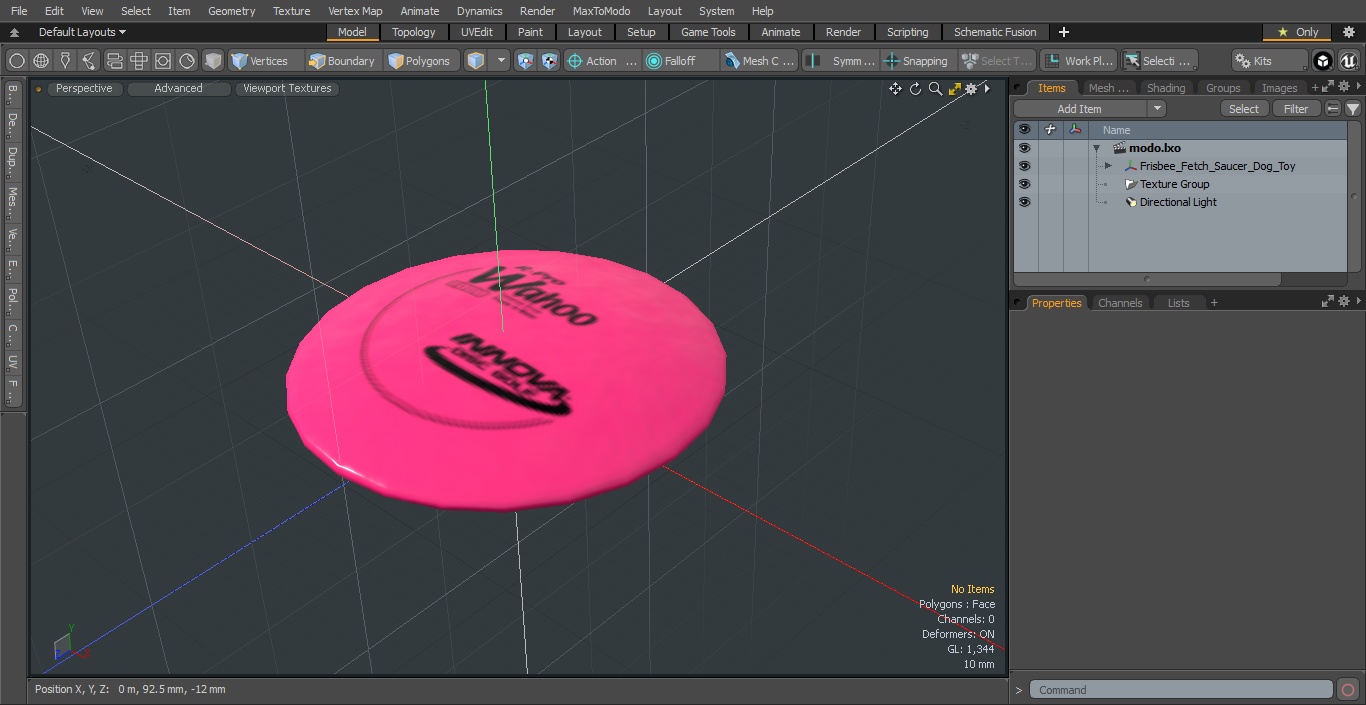Open the Default Layouts dropdown
Image resolution: width=1366 pixels, height=705 pixels.
[82, 32]
